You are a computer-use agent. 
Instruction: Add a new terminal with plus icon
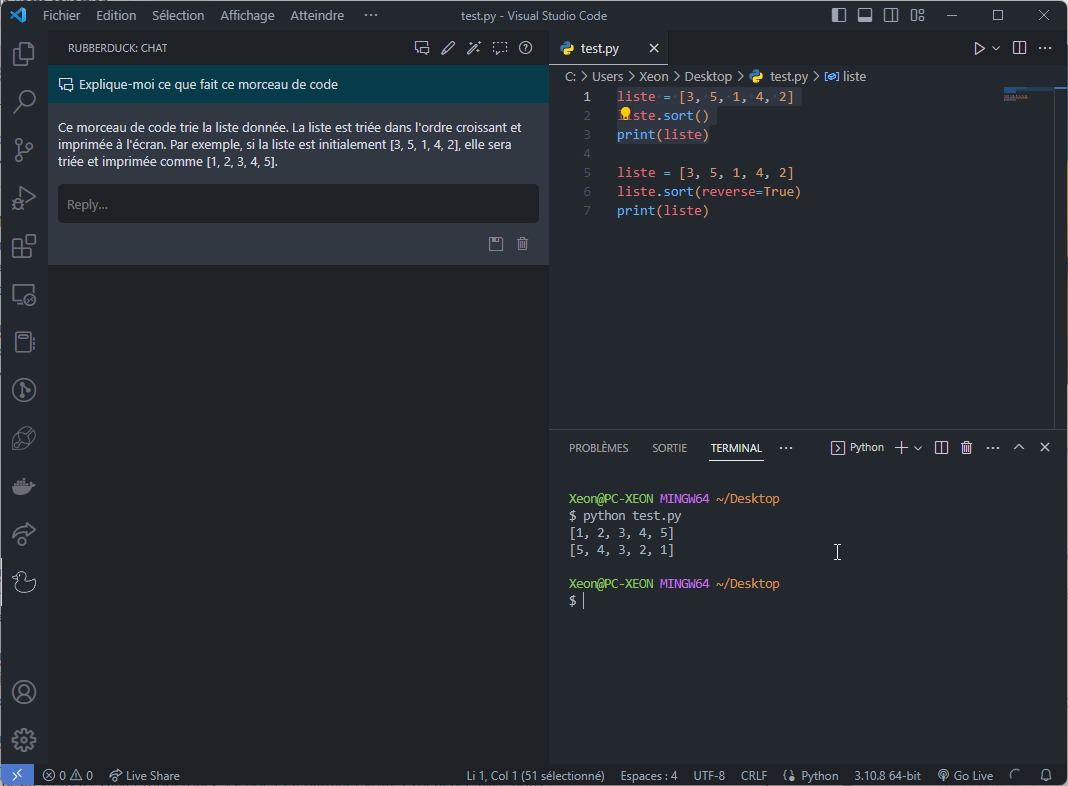point(901,447)
